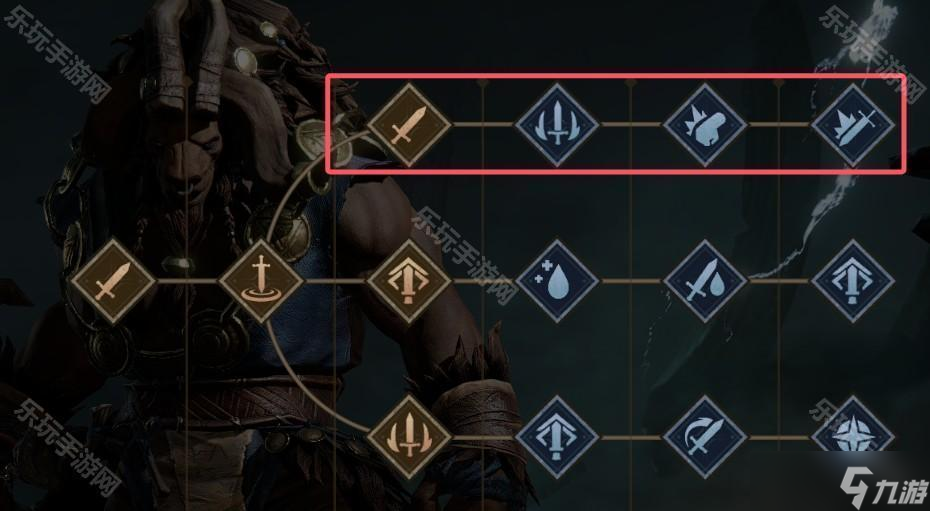Click the blue sword with flanking flames node
Viewport: 930px width, 511px height.
(x=557, y=125)
